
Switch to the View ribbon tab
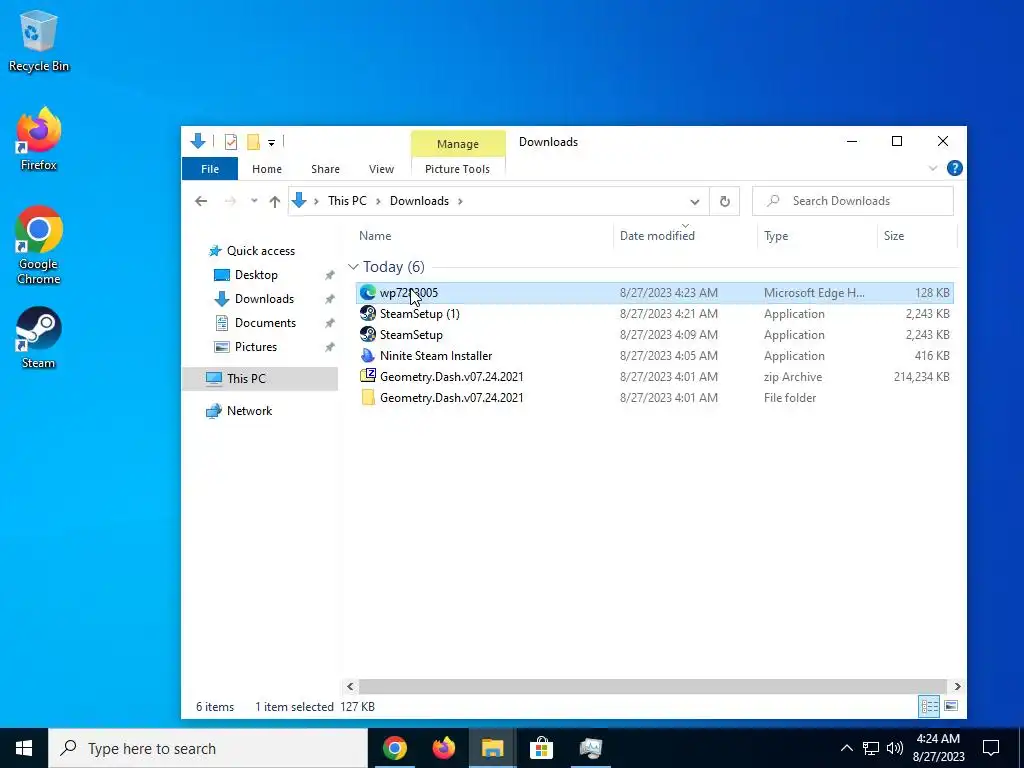[381, 169]
